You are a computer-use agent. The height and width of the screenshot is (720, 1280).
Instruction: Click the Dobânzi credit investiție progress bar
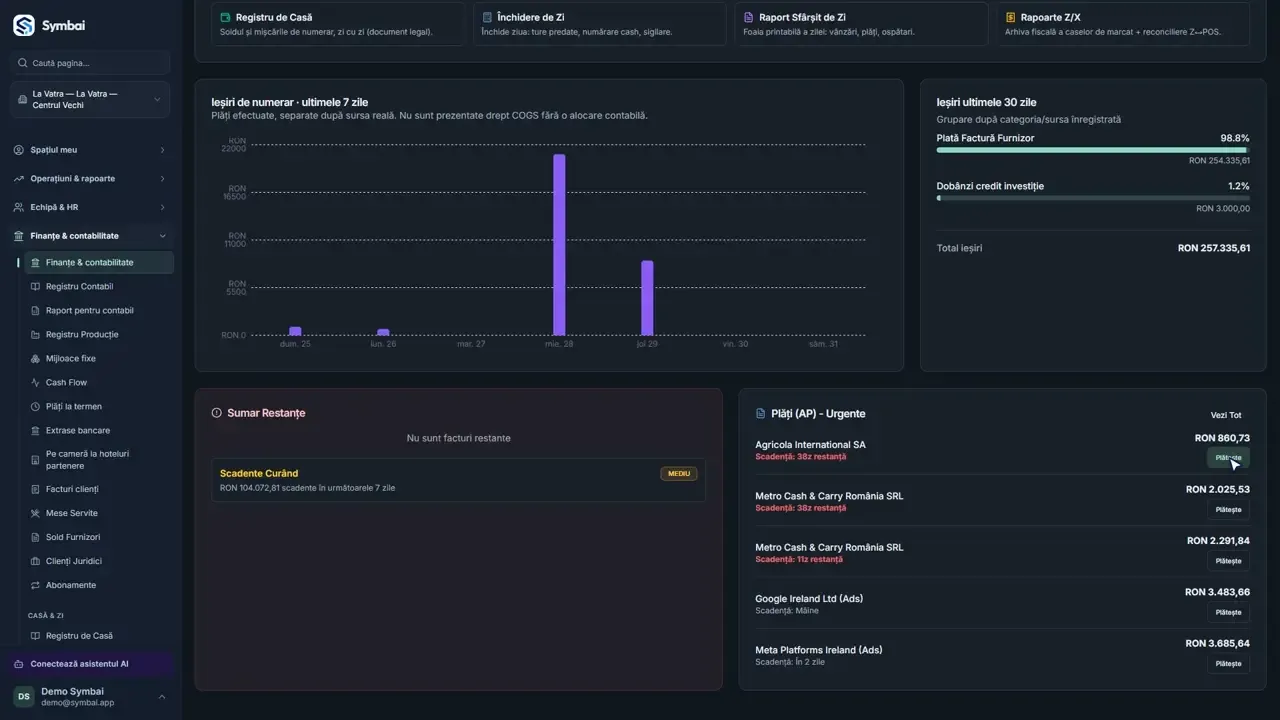pyautogui.click(x=1093, y=198)
